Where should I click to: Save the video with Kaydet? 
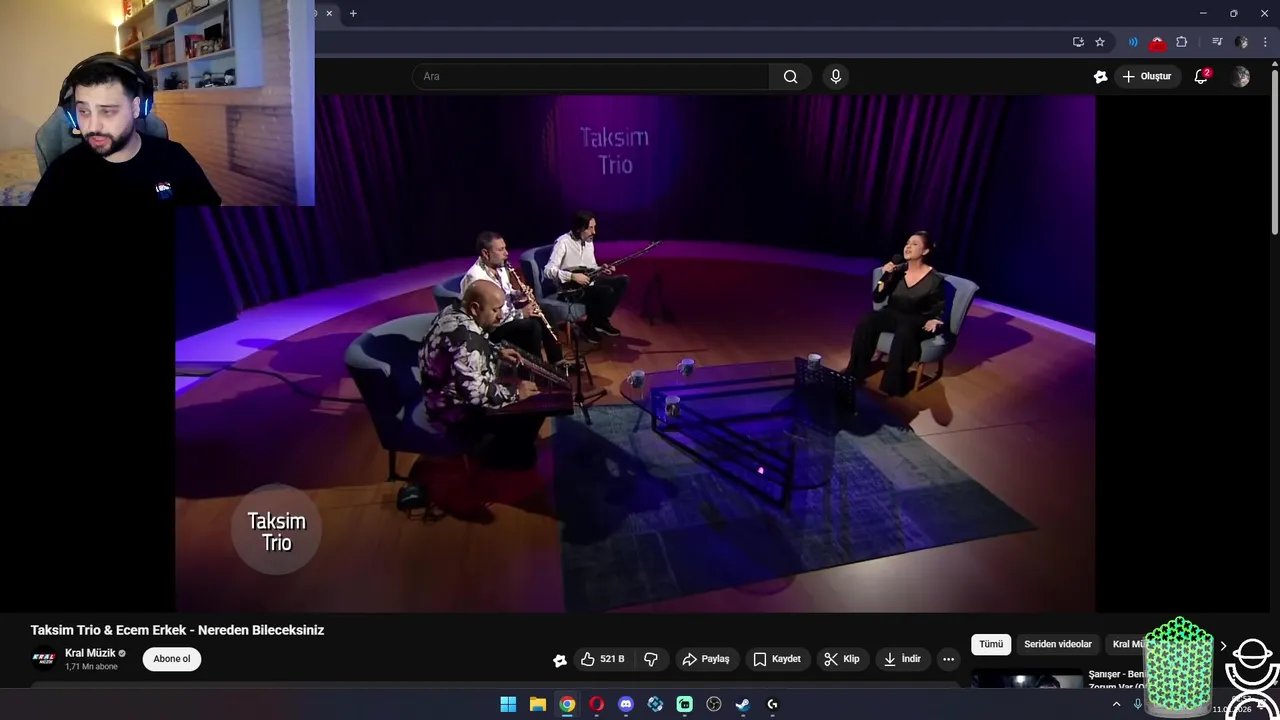pyautogui.click(x=777, y=659)
